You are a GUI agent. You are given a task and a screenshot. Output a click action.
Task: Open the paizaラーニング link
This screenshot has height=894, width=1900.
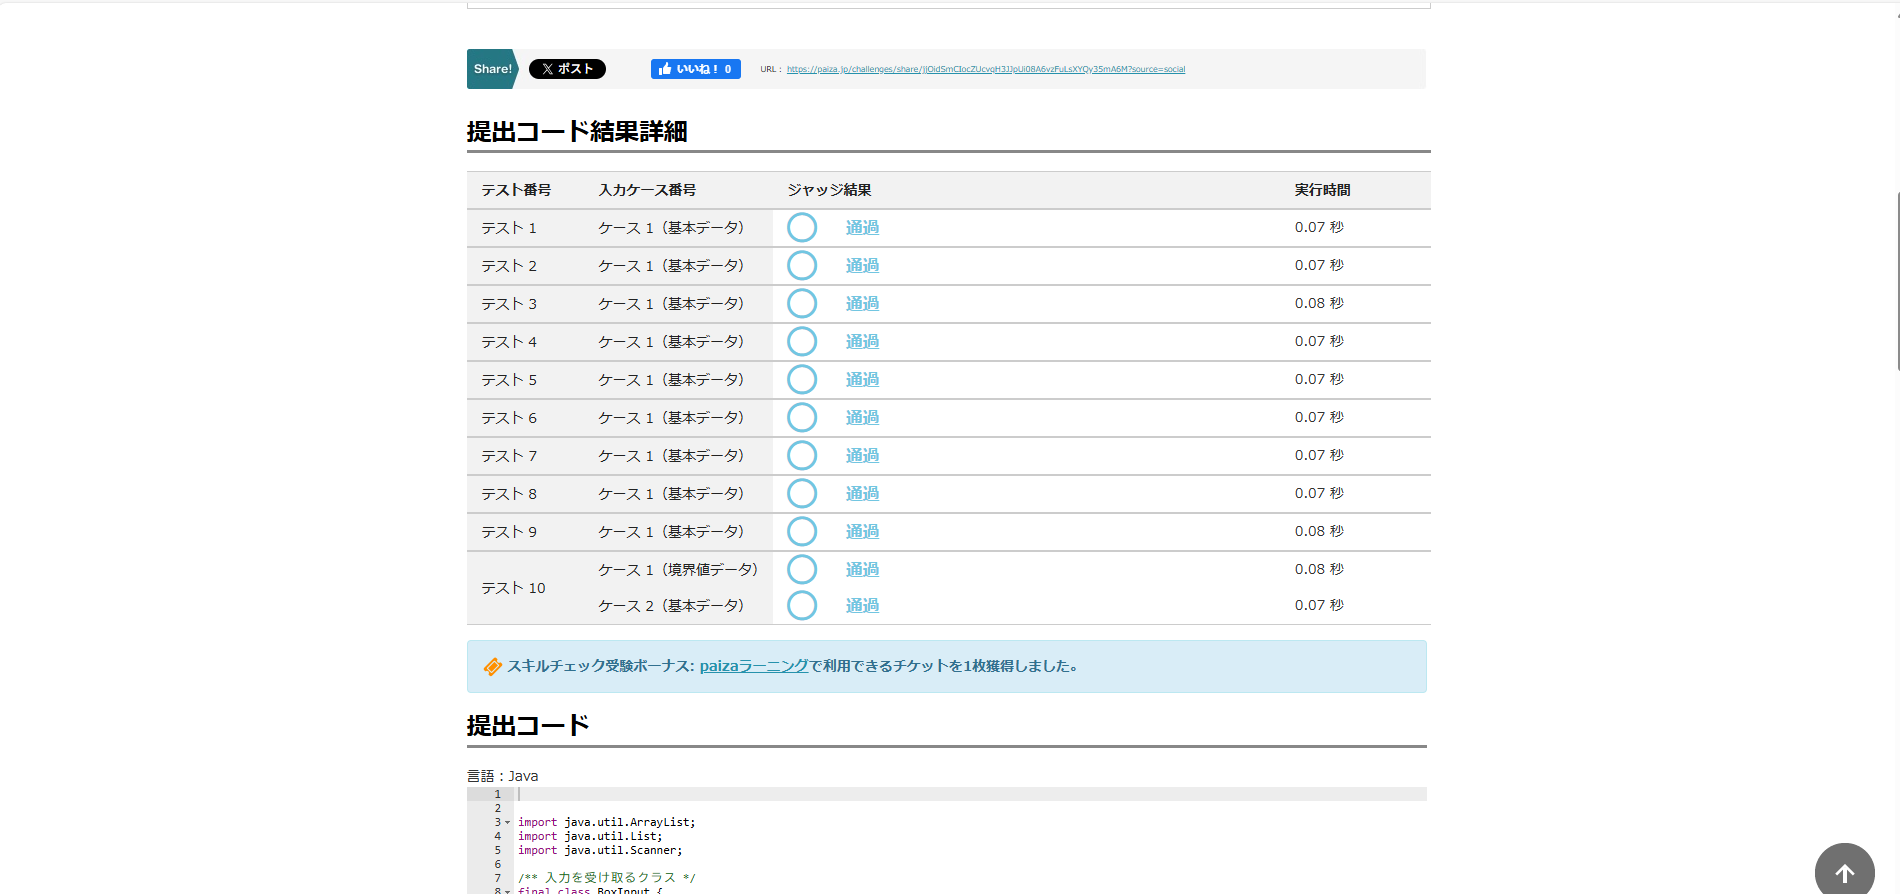tap(754, 666)
